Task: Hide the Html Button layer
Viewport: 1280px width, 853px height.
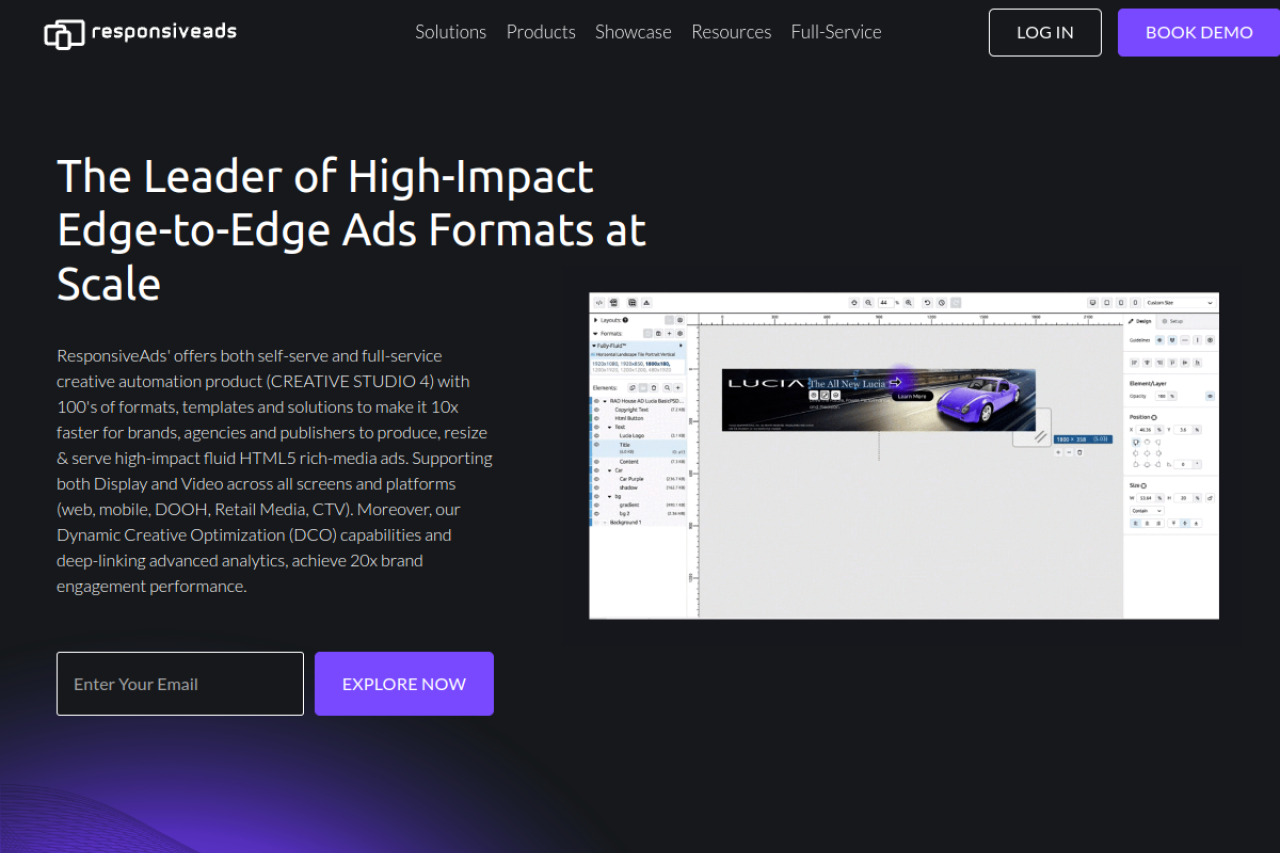Action: tap(597, 418)
